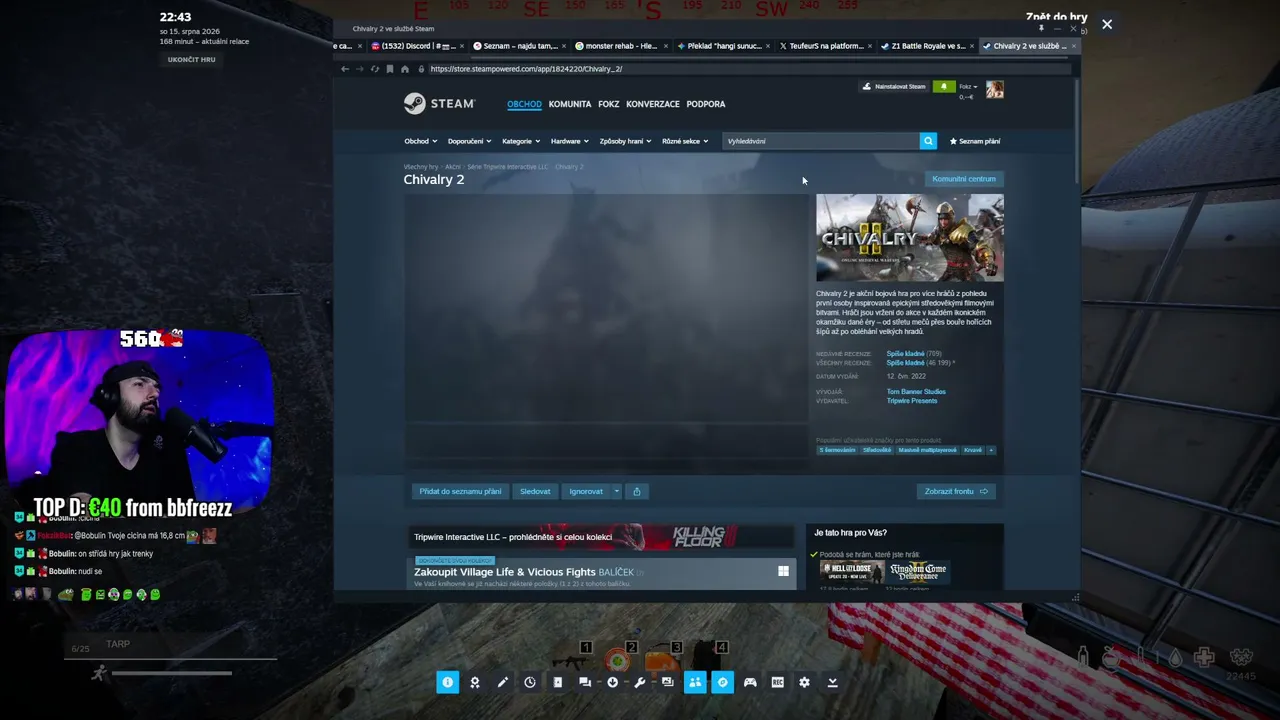1280x720 pixels.
Task: Open Komunitní centrum button
Action: click(x=964, y=179)
